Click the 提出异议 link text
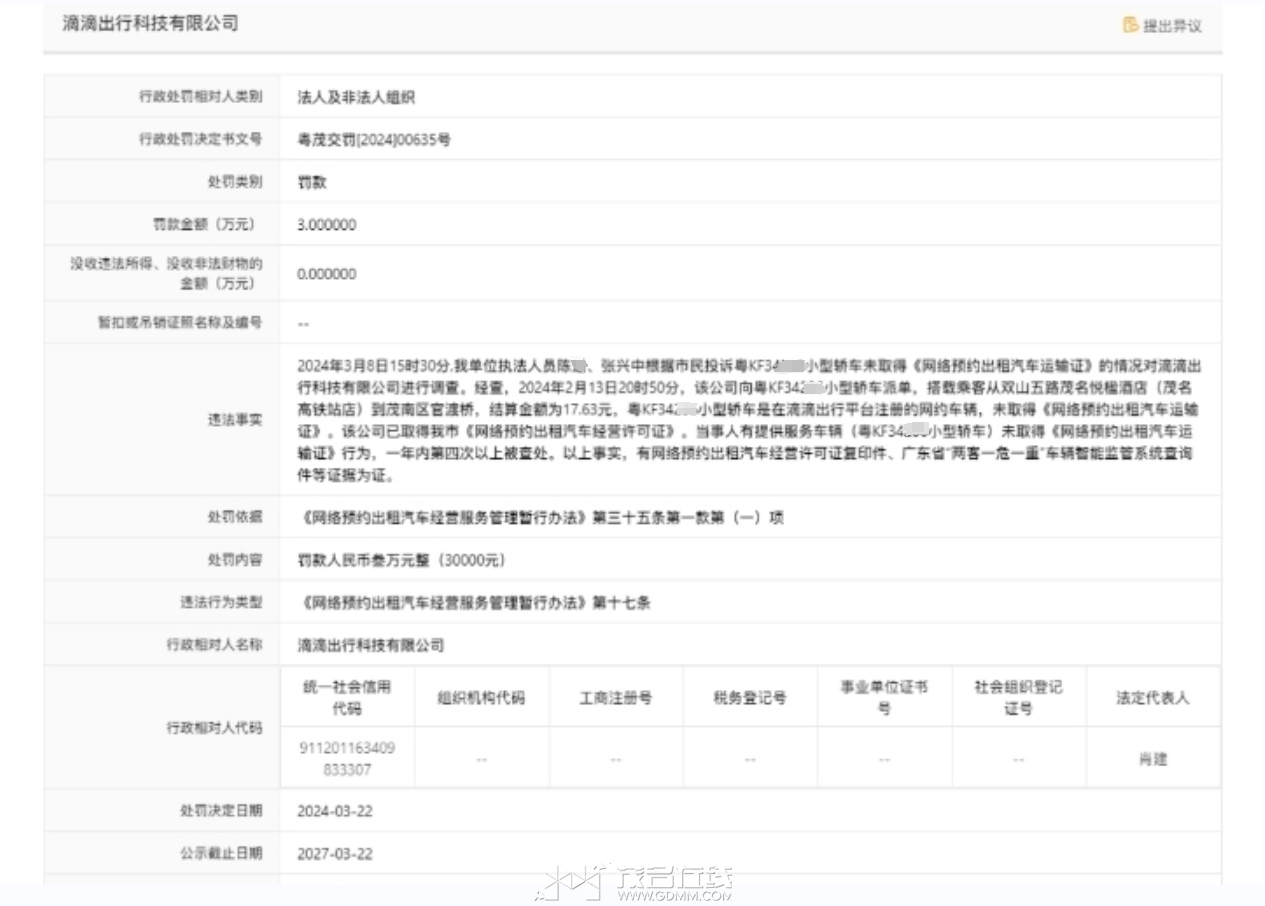The height and width of the screenshot is (906, 1265). [x=1172, y=26]
